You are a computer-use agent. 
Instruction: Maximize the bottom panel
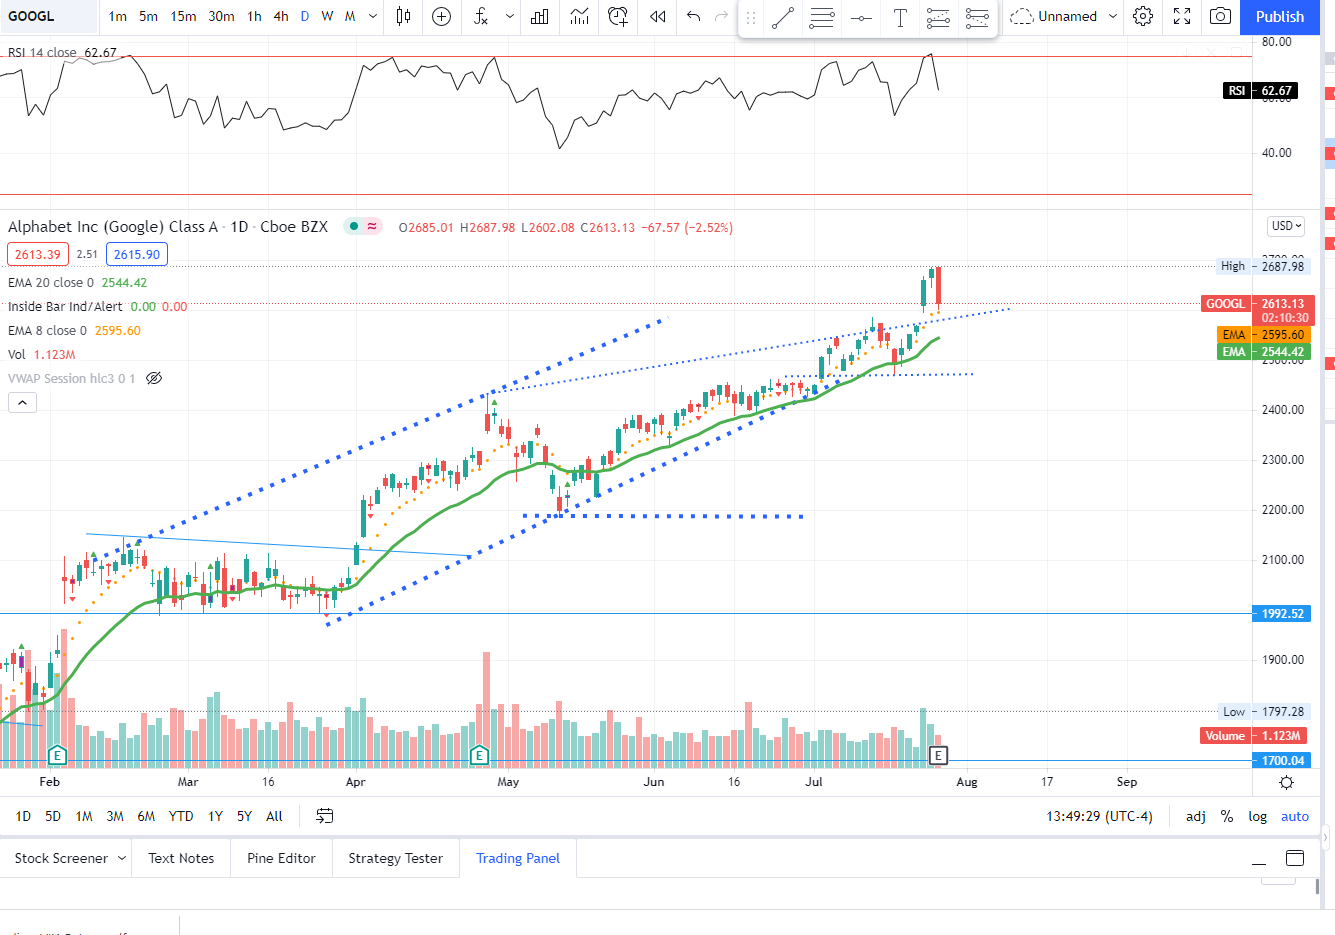point(1295,858)
